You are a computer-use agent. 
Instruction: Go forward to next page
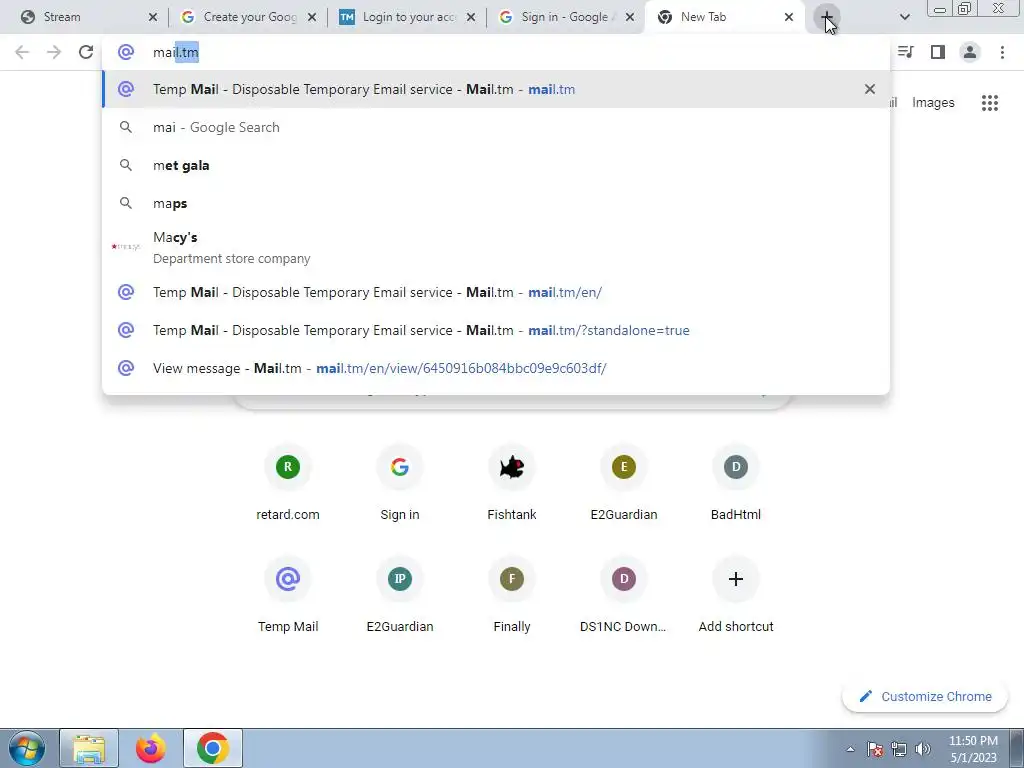(x=54, y=52)
